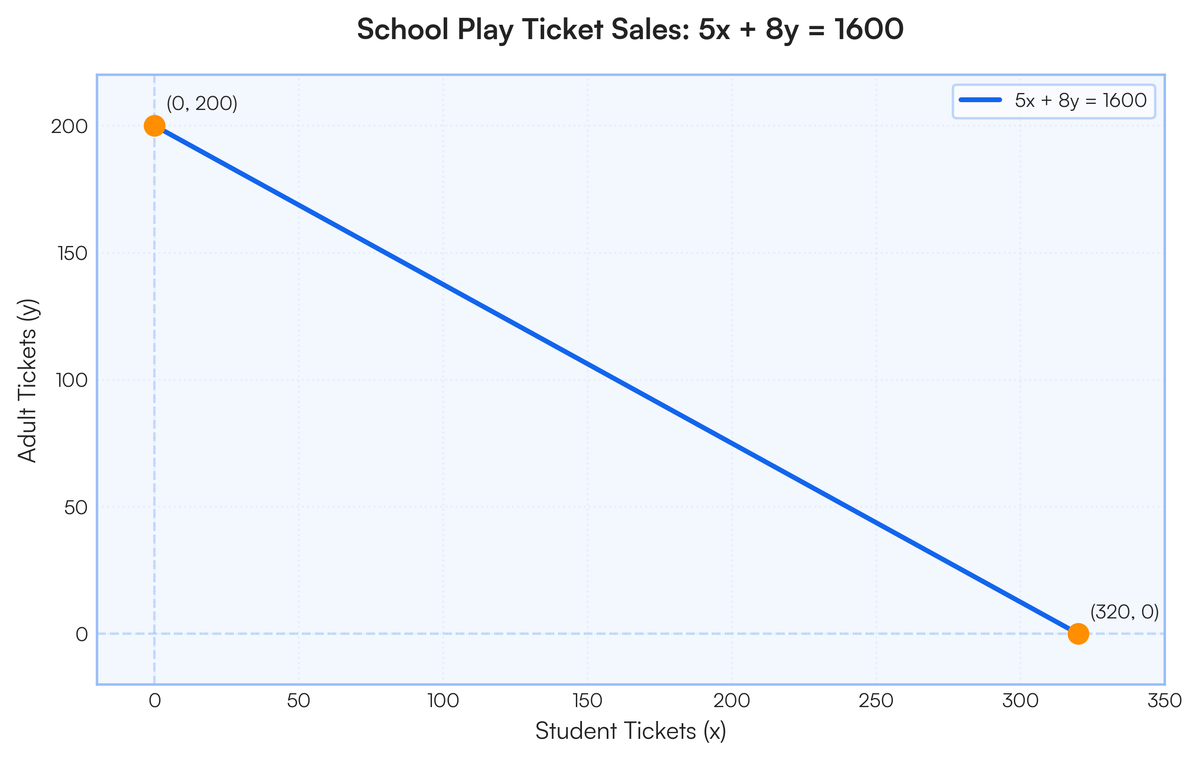
Task: Click the x-axis tick label 150
Action: point(587,700)
